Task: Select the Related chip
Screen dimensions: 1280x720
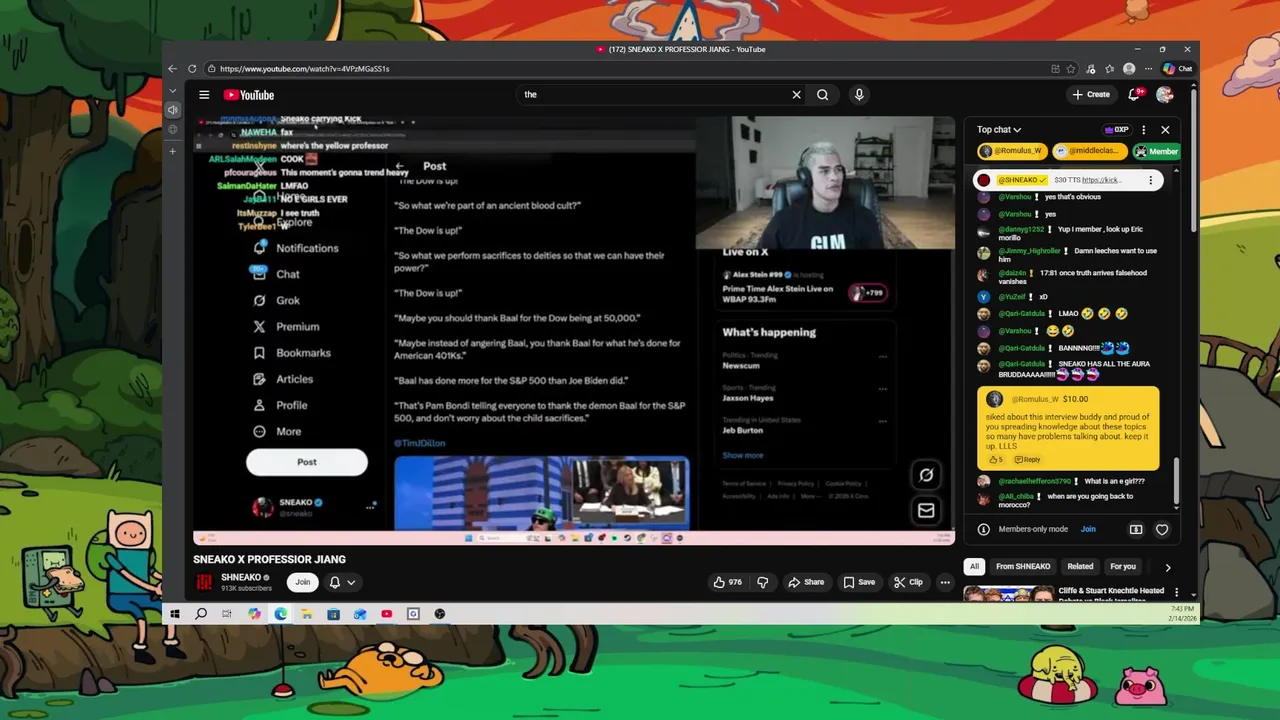Action: click(1080, 566)
